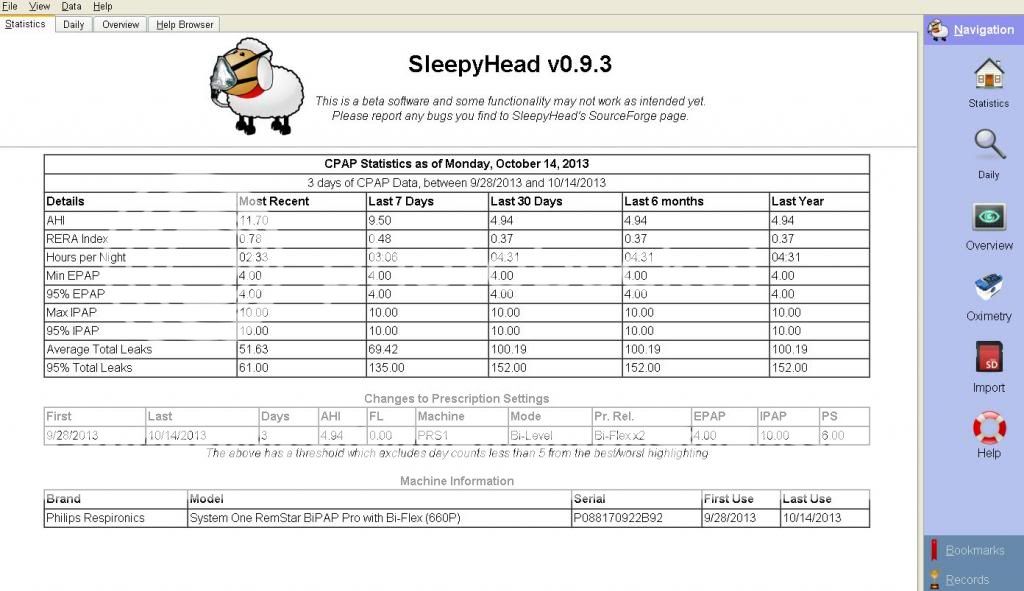Viewport: 1024px width, 591px height.
Task: Click the Navigation sheep icon header
Action: (x=938, y=30)
